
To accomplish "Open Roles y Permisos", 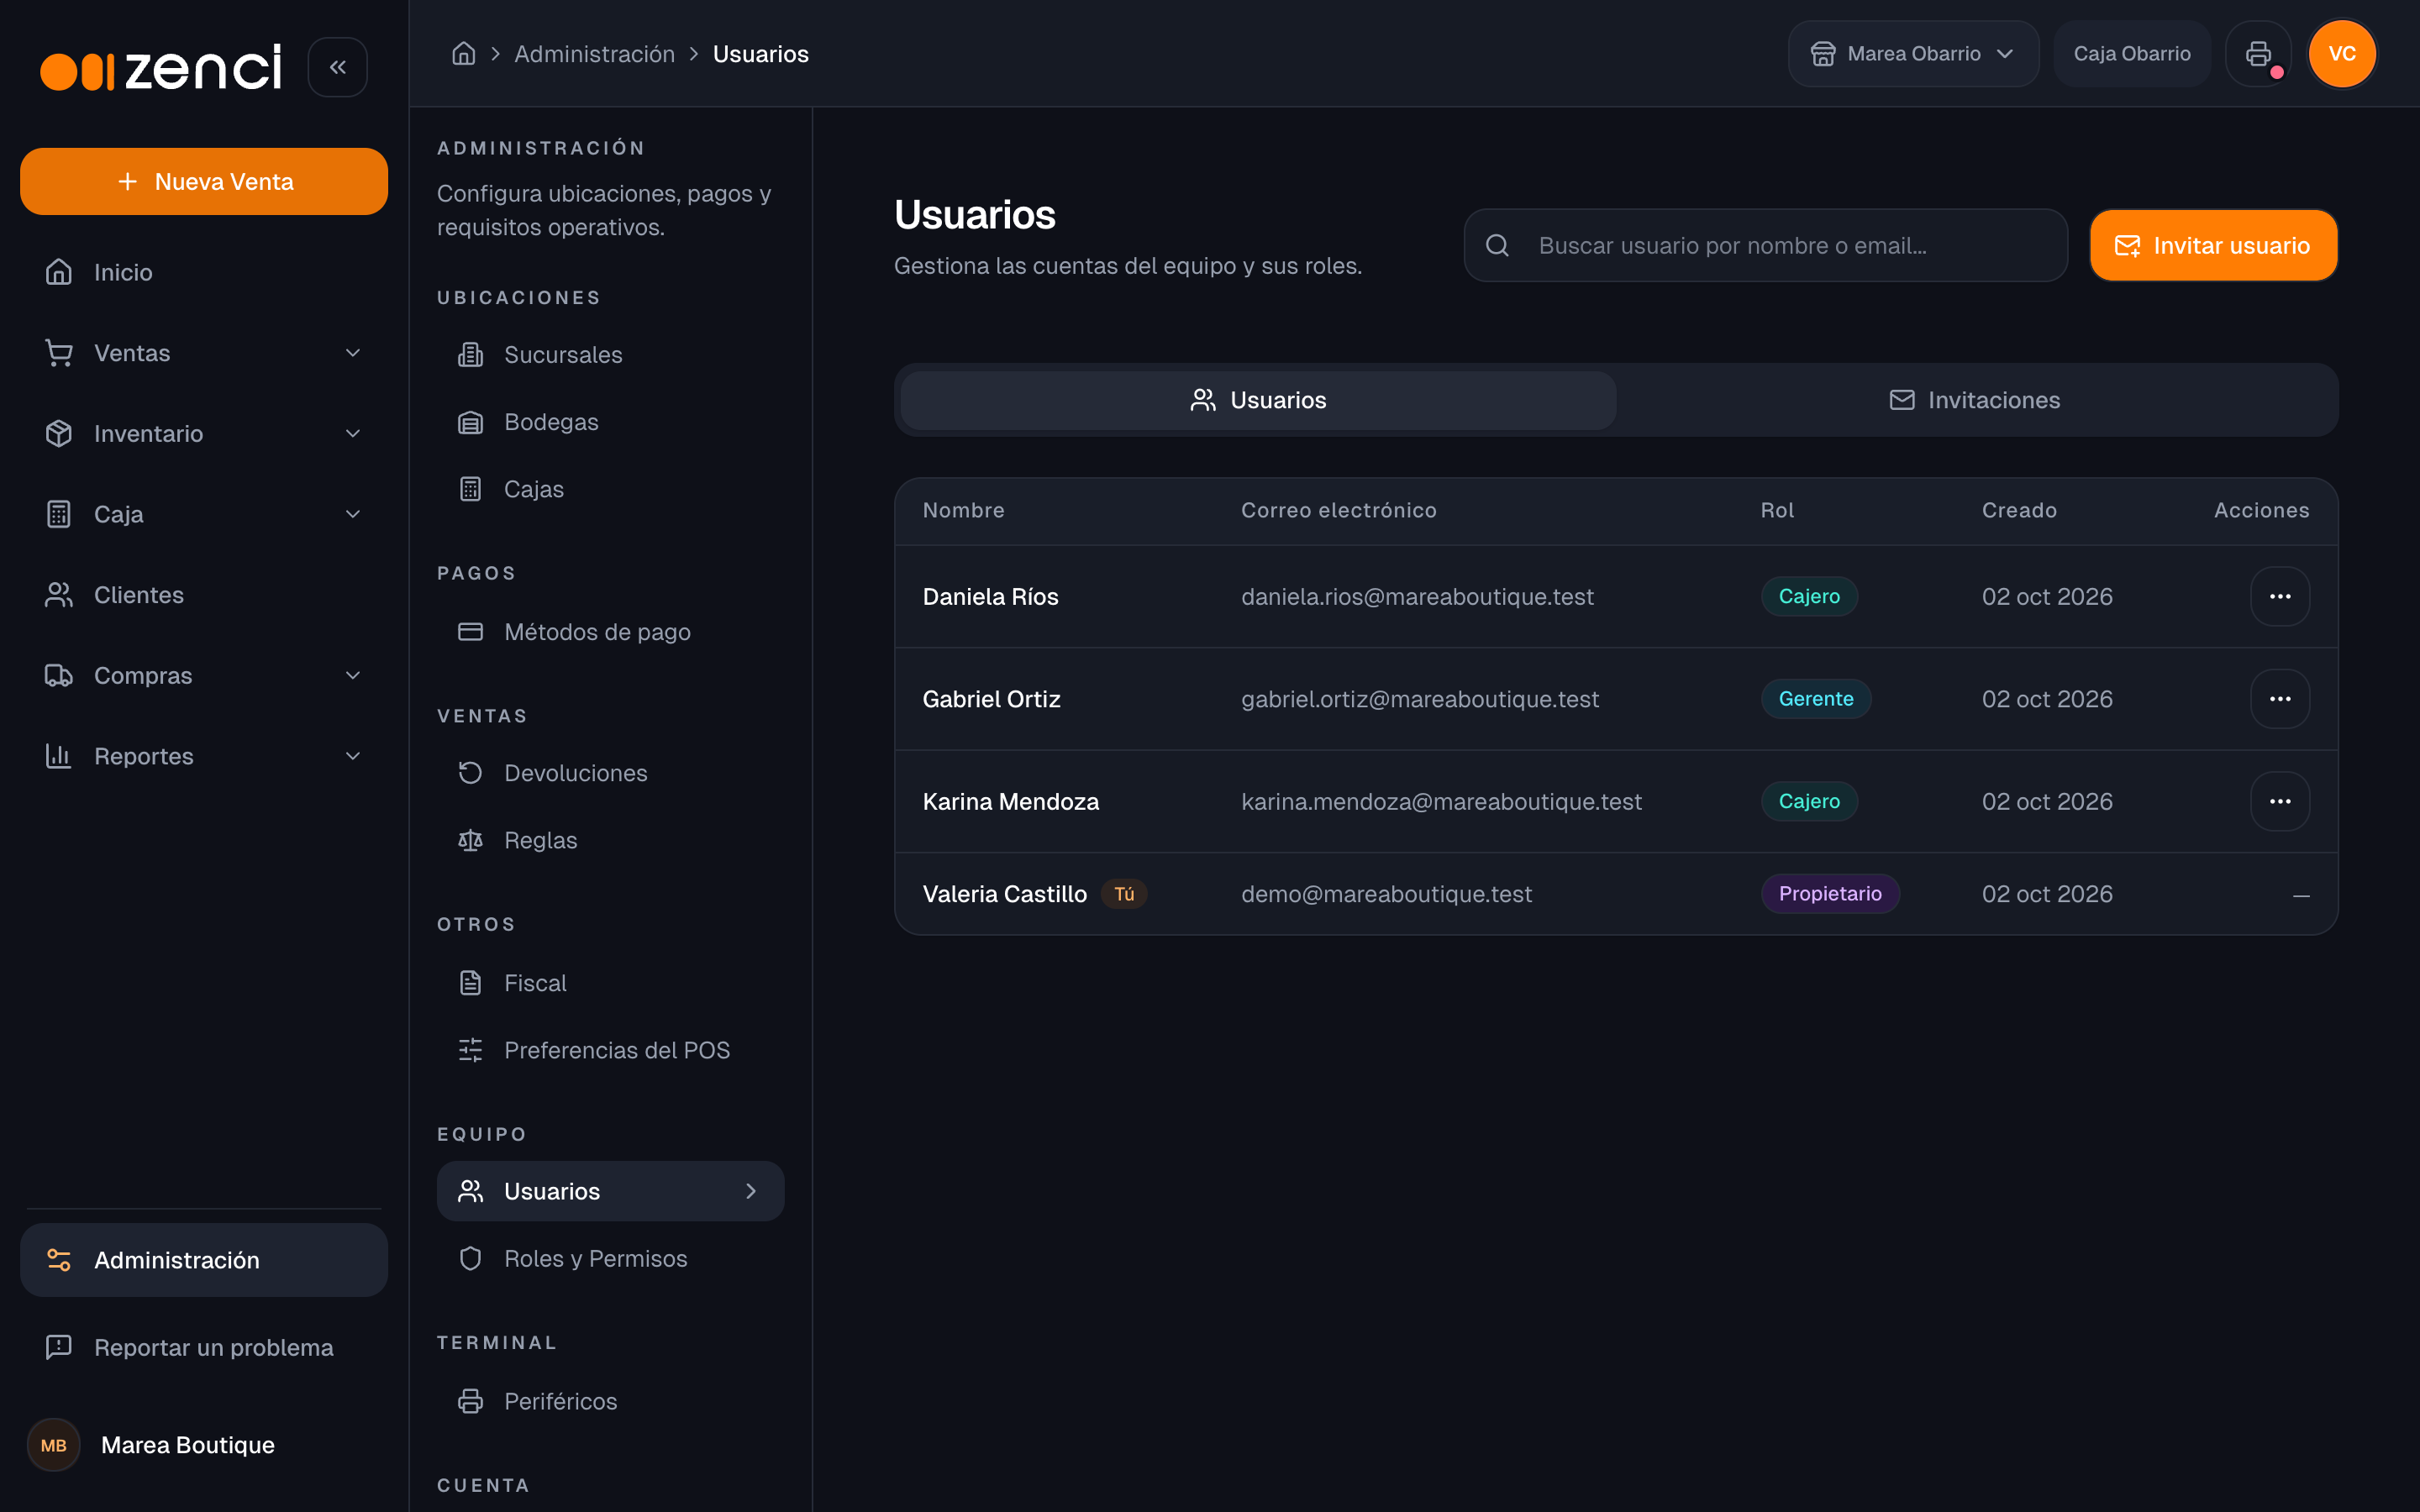I will [610, 1258].
